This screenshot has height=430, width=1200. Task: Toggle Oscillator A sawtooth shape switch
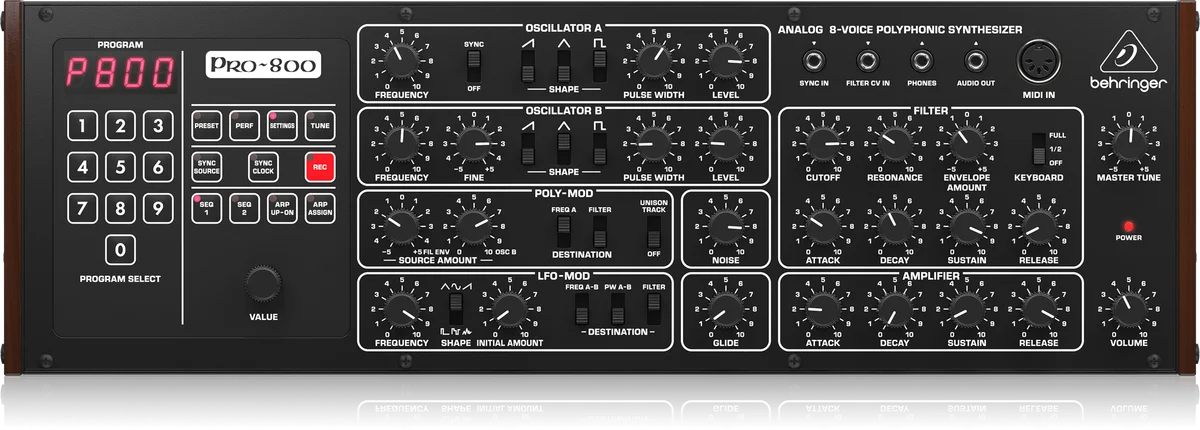click(x=526, y=67)
